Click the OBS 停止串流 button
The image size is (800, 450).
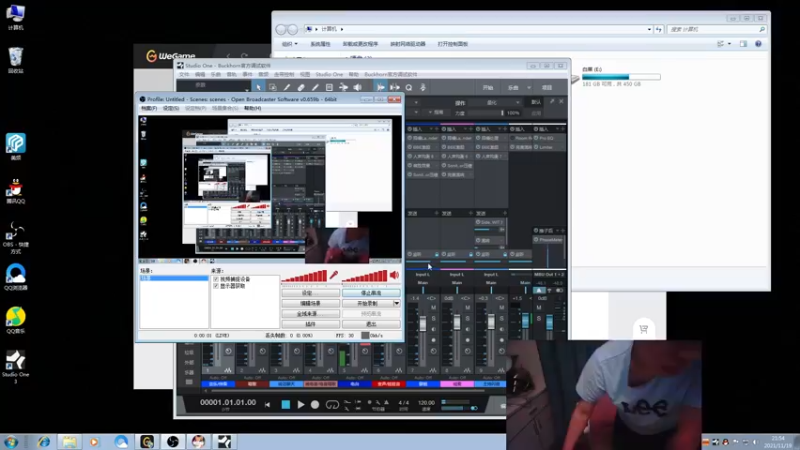click(371, 293)
